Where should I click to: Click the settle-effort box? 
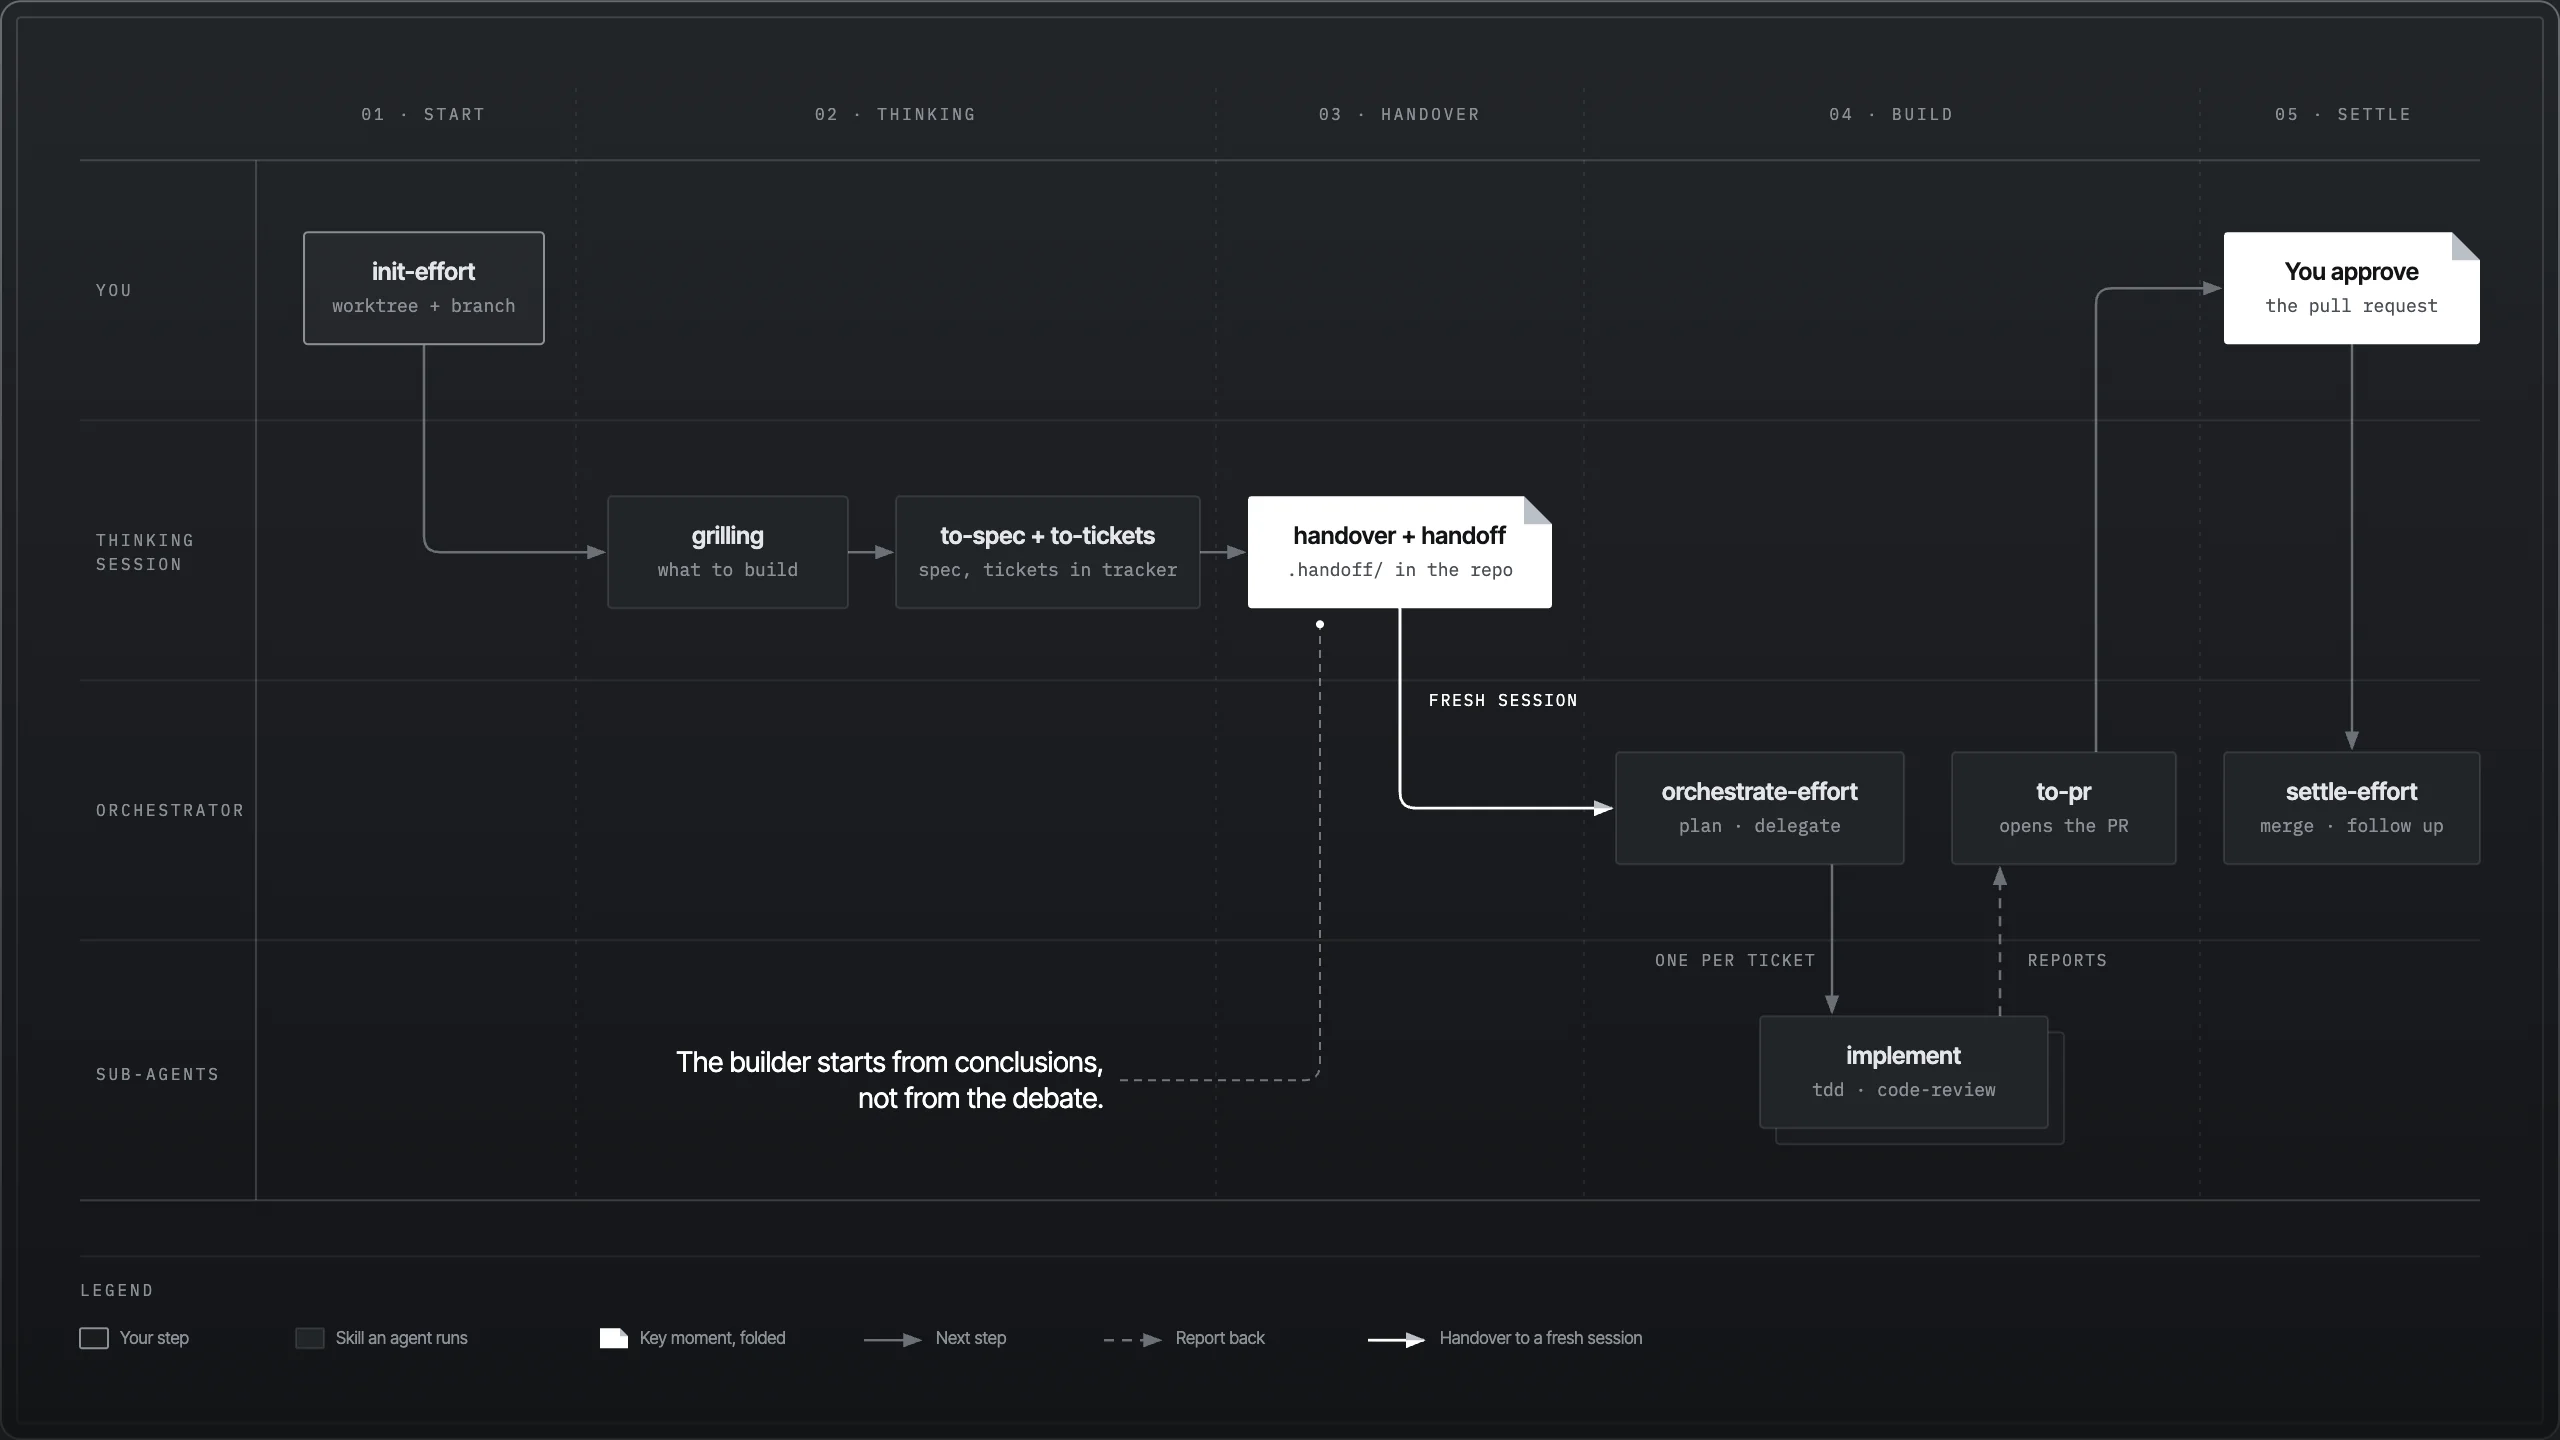pyautogui.click(x=2352, y=808)
